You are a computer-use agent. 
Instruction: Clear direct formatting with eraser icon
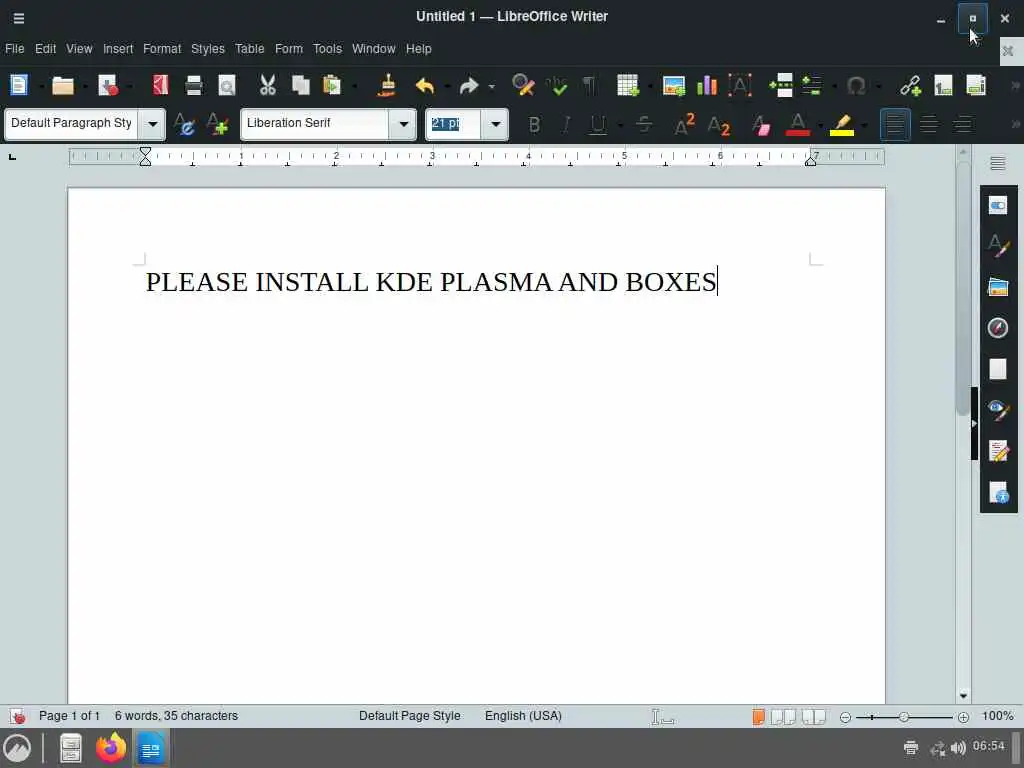click(760, 124)
